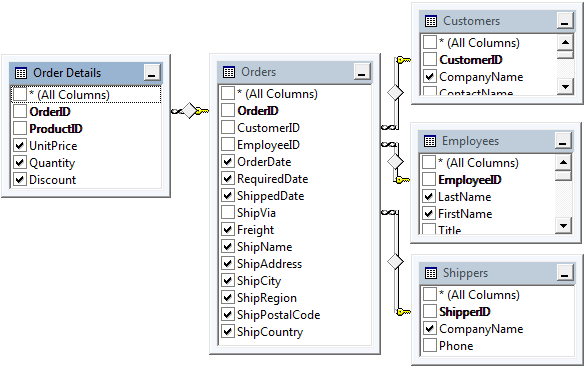The width and height of the screenshot is (586, 368).
Task: Click the Employees table icon
Action: pyautogui.click(x=430, y=141)
